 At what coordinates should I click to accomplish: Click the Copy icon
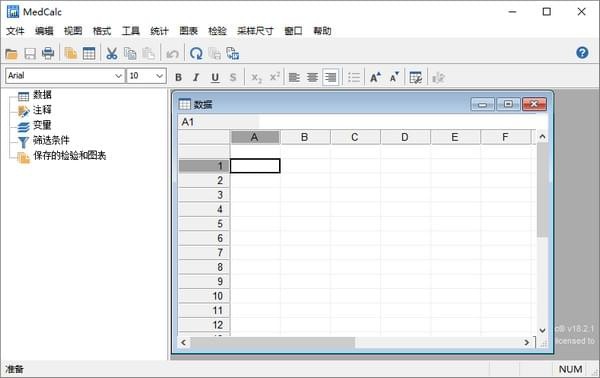point(130,54)
